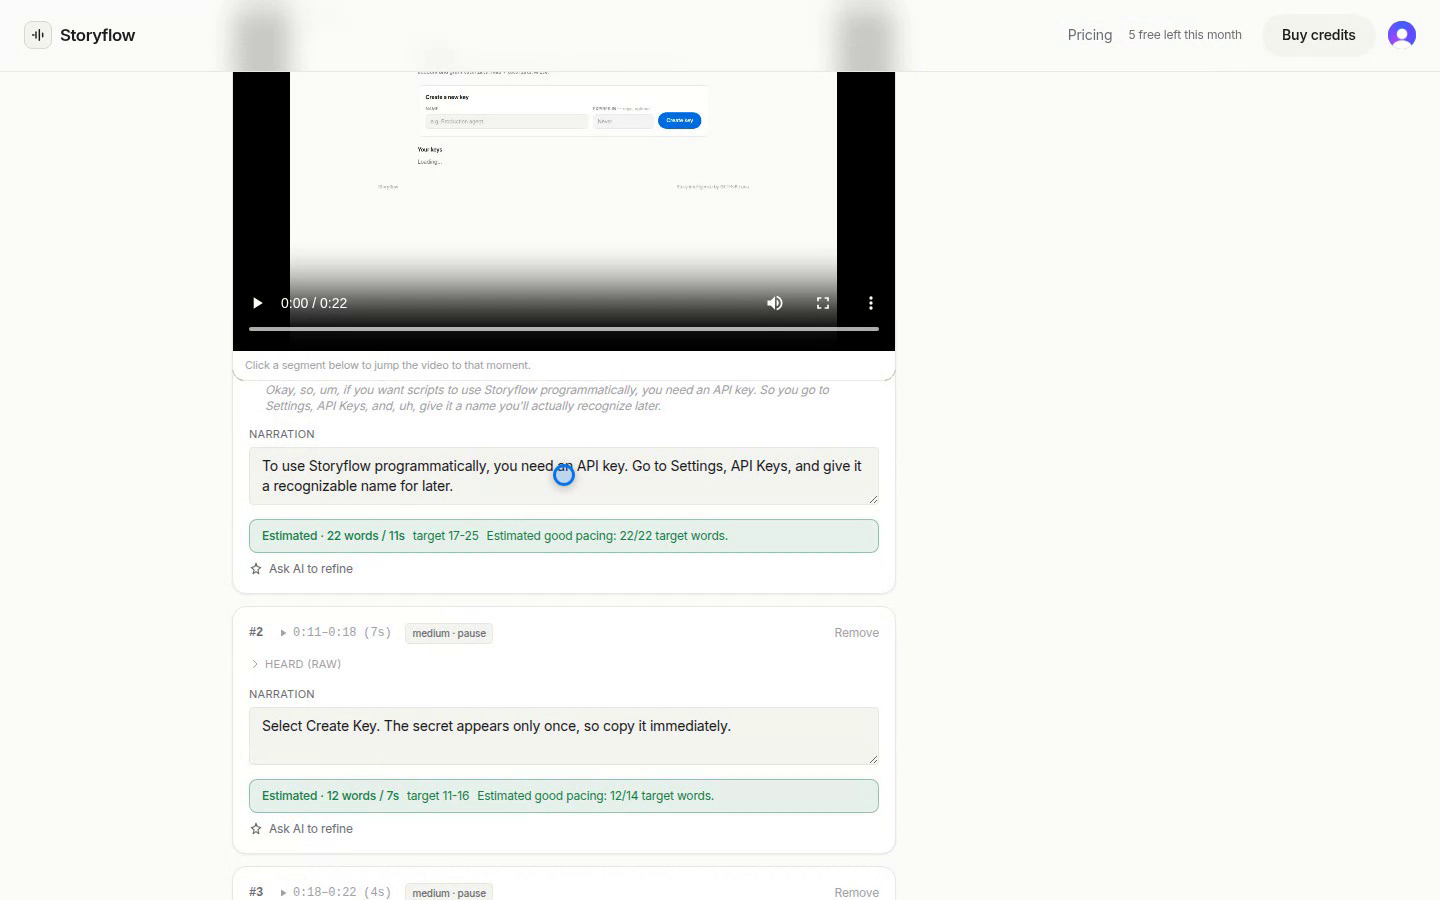Play segment #2 at 0:11–0:18
Viewport: 1440px width, 900px height.
(x=335, y=632)
